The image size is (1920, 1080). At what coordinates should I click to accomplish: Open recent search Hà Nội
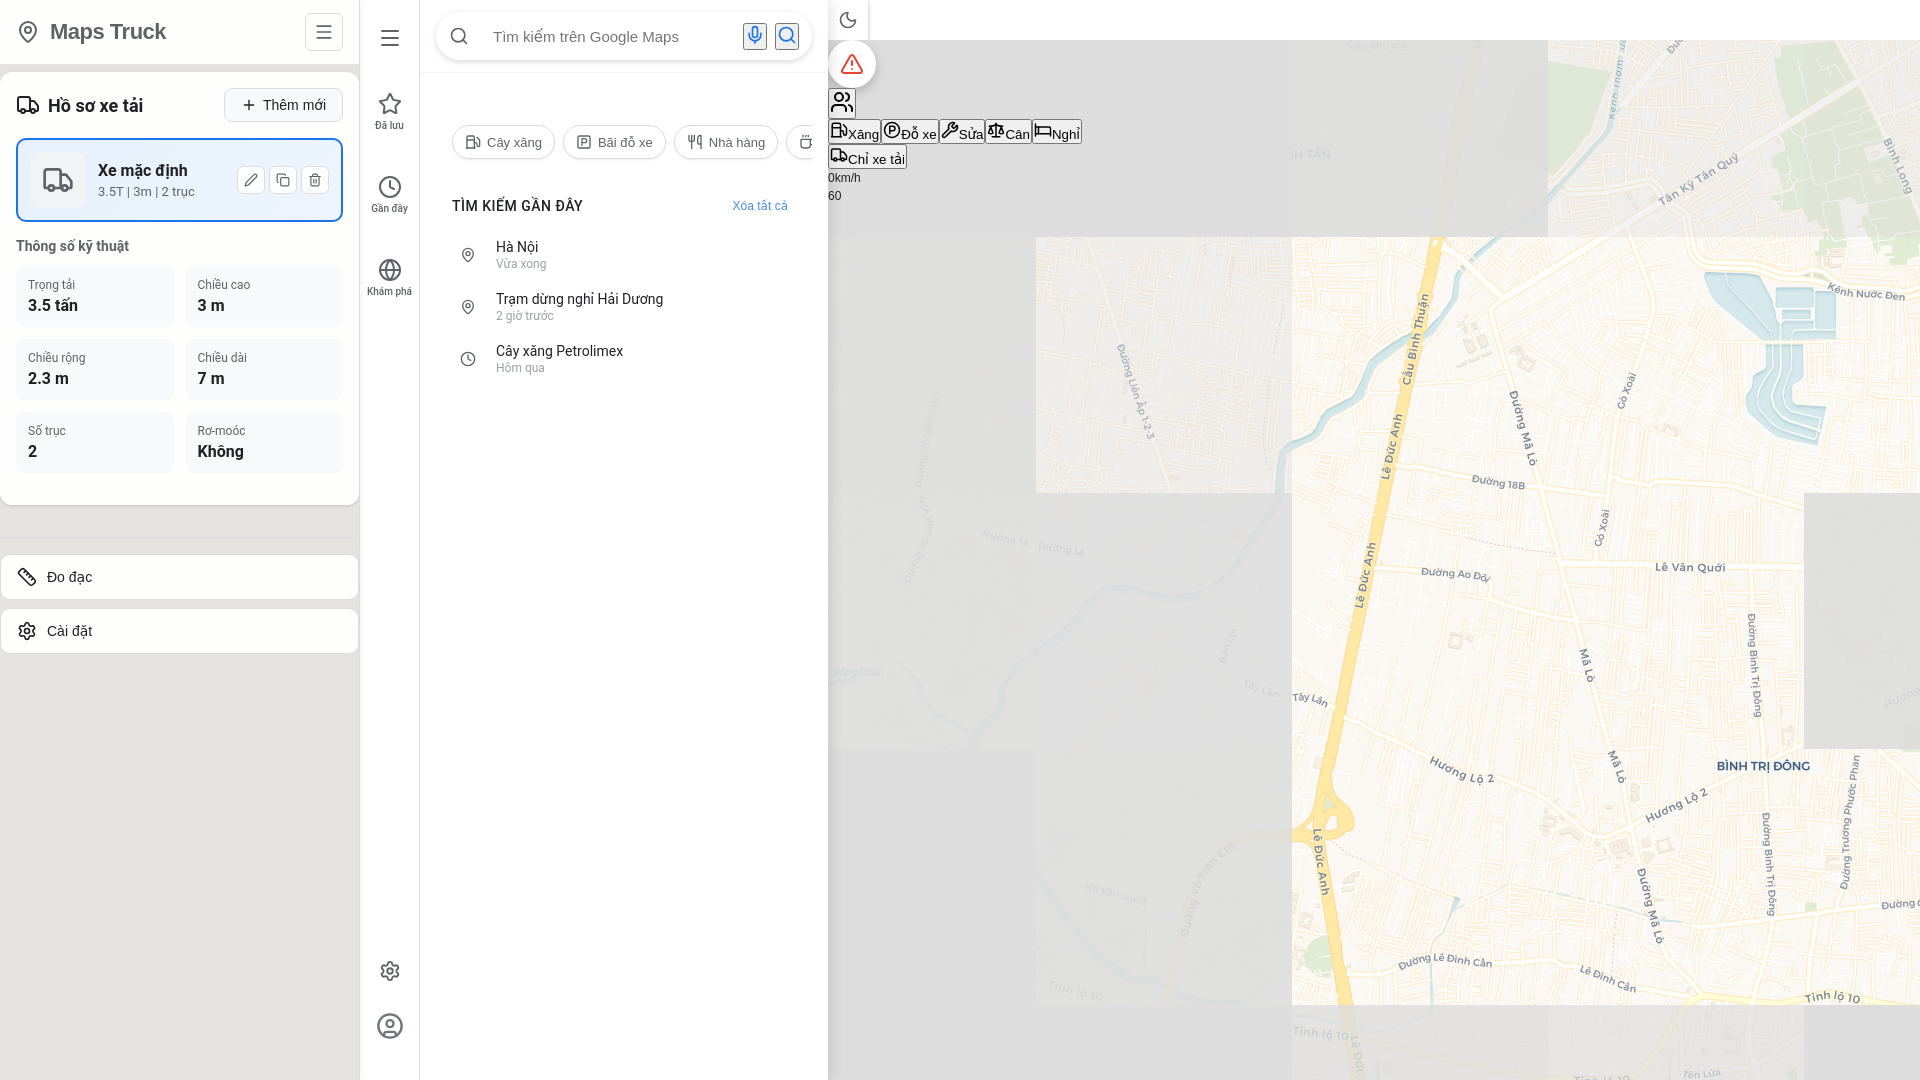[x=624, y=255]
